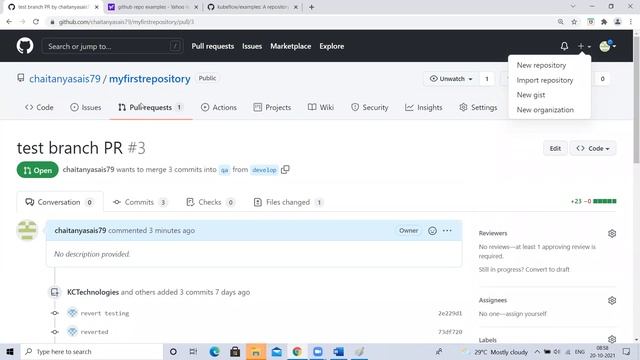This screenshot has height=360, width=640.
Task: Go to GitHub home via Octocat logo
Action: tap(25, 46)
